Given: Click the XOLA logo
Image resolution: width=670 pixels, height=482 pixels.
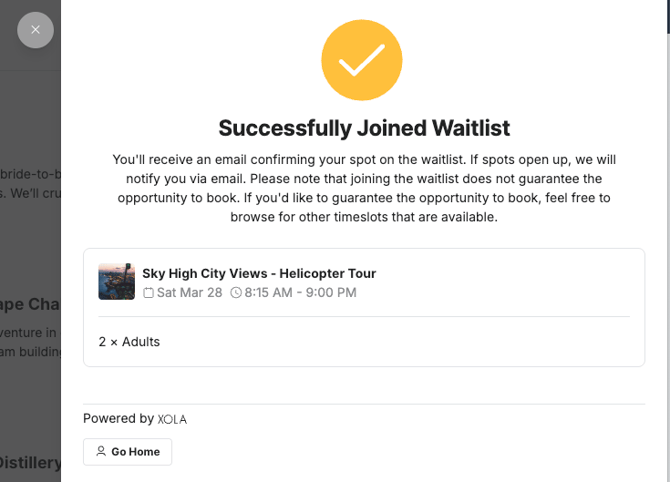Looking at the screenshot, I should tap(172, 419).
